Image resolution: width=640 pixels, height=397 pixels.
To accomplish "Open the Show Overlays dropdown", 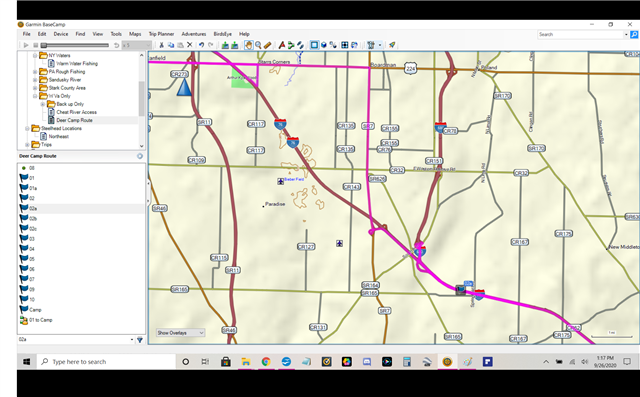I will [x=180, y=333].
